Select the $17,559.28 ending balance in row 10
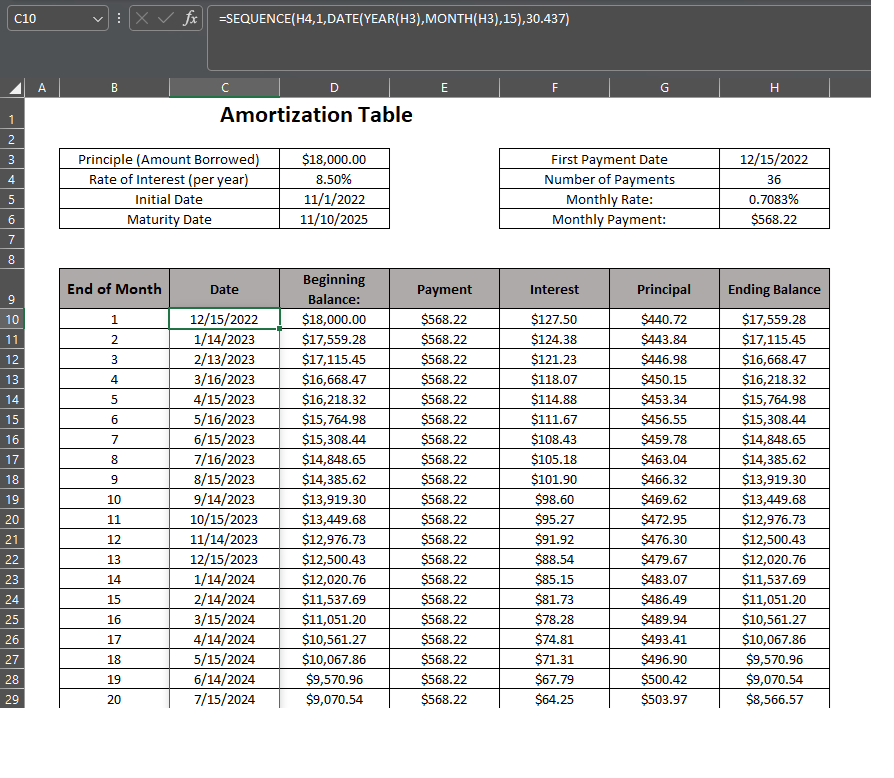894x778 pixels. (774, 319)
